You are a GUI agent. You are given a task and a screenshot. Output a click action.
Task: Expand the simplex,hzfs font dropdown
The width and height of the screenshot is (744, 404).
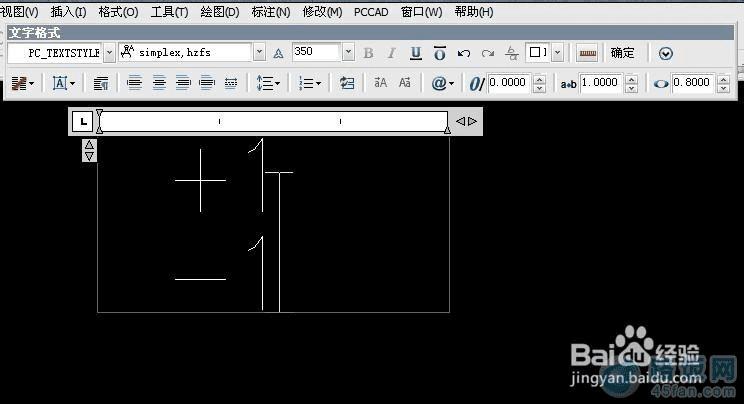click(259, 53)
